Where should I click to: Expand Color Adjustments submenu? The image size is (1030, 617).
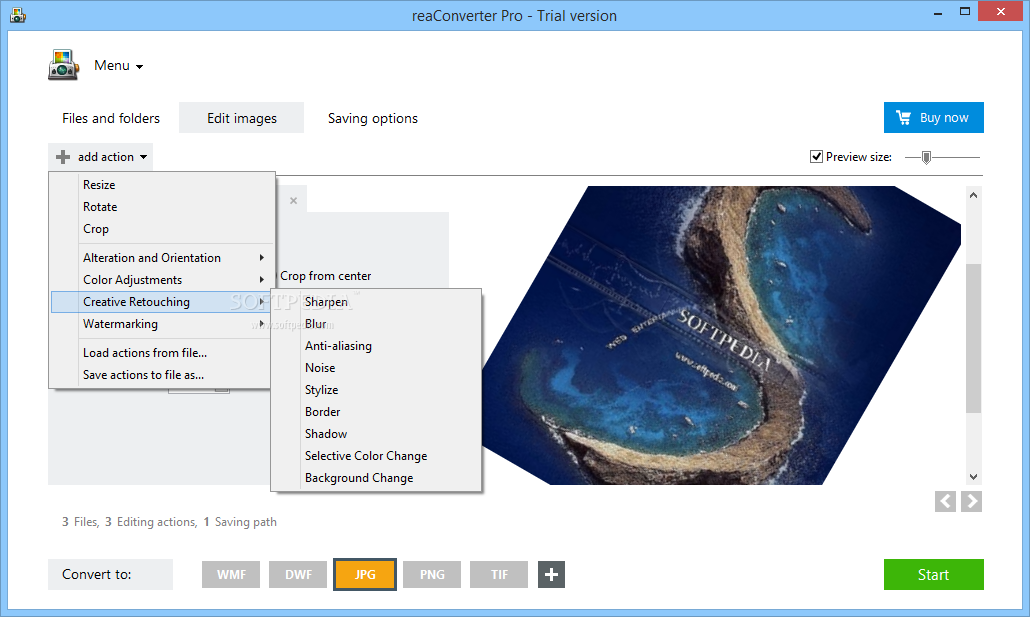[x=162, y=280]
